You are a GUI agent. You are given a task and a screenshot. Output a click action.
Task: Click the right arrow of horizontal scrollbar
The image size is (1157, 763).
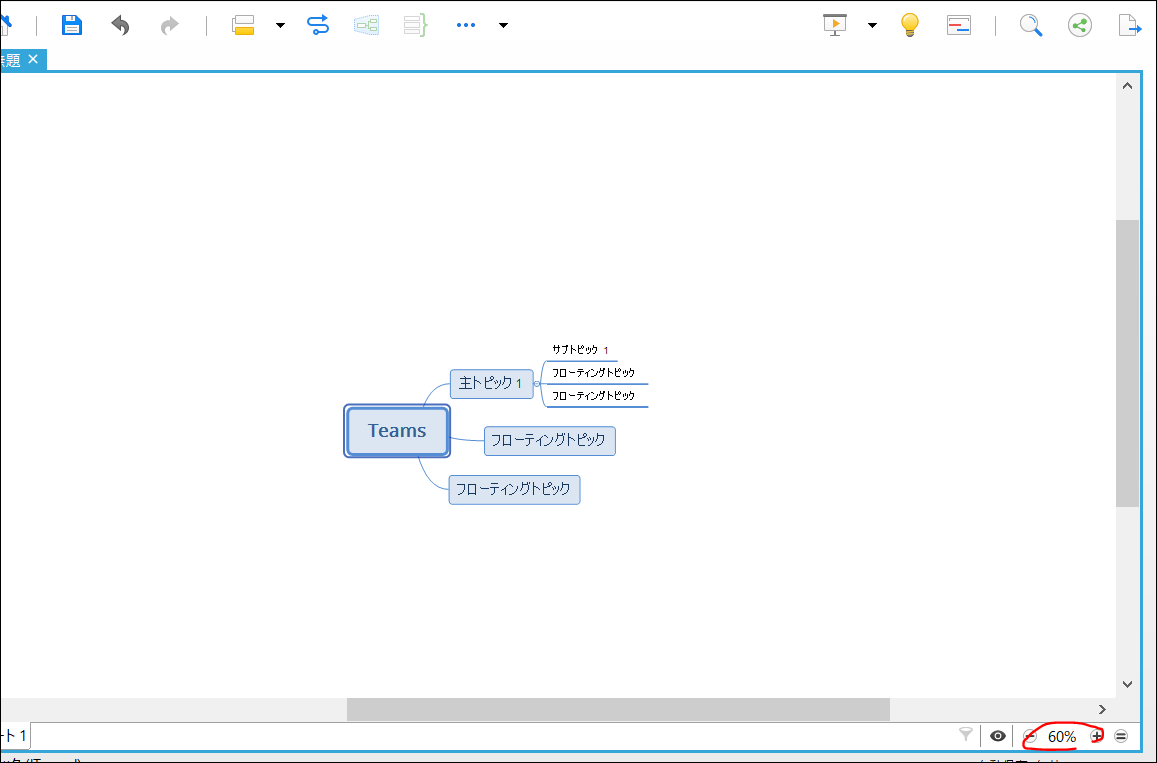point(1102,709)
